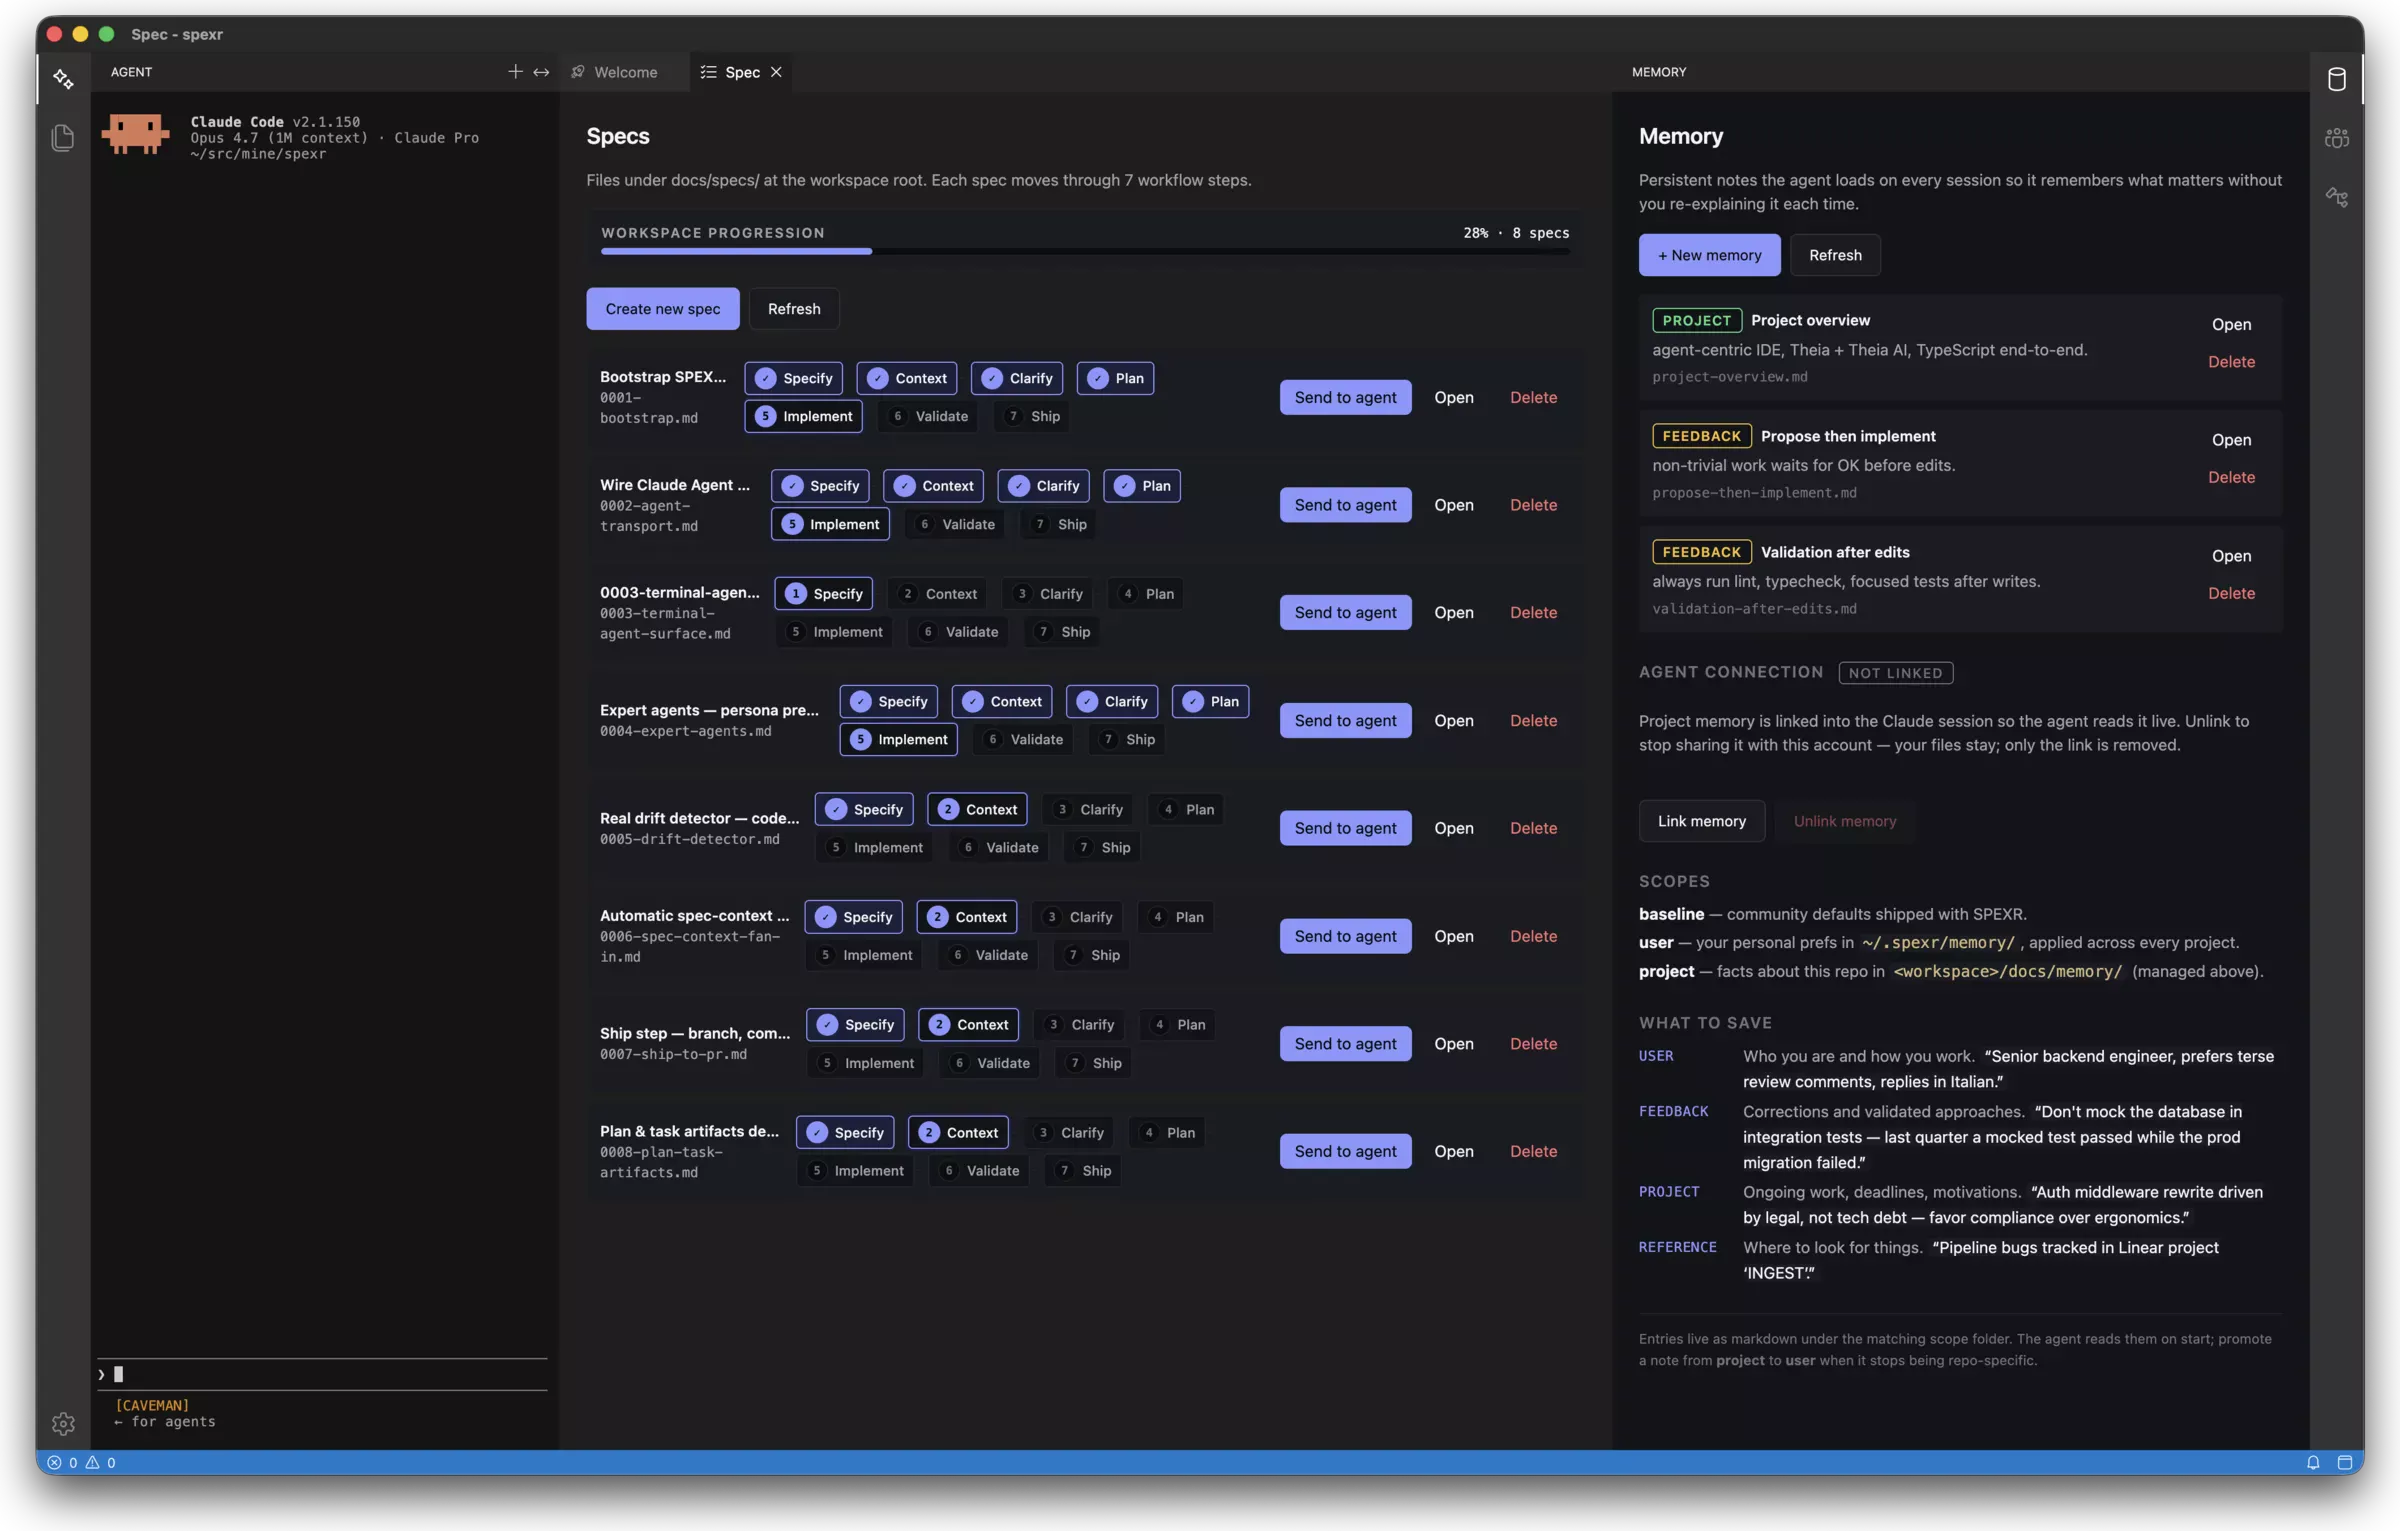Open the team agents icon in the right sidebar
This screenshot has width=2400, height=1531.
2337,138
